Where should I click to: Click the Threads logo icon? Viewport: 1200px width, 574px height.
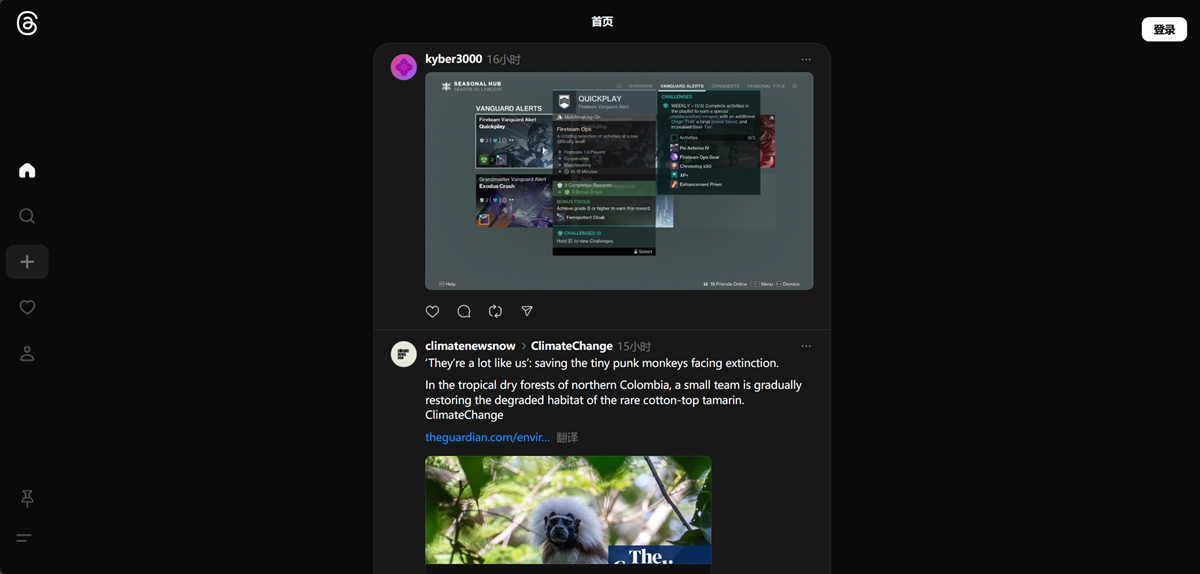coord(27,24)
